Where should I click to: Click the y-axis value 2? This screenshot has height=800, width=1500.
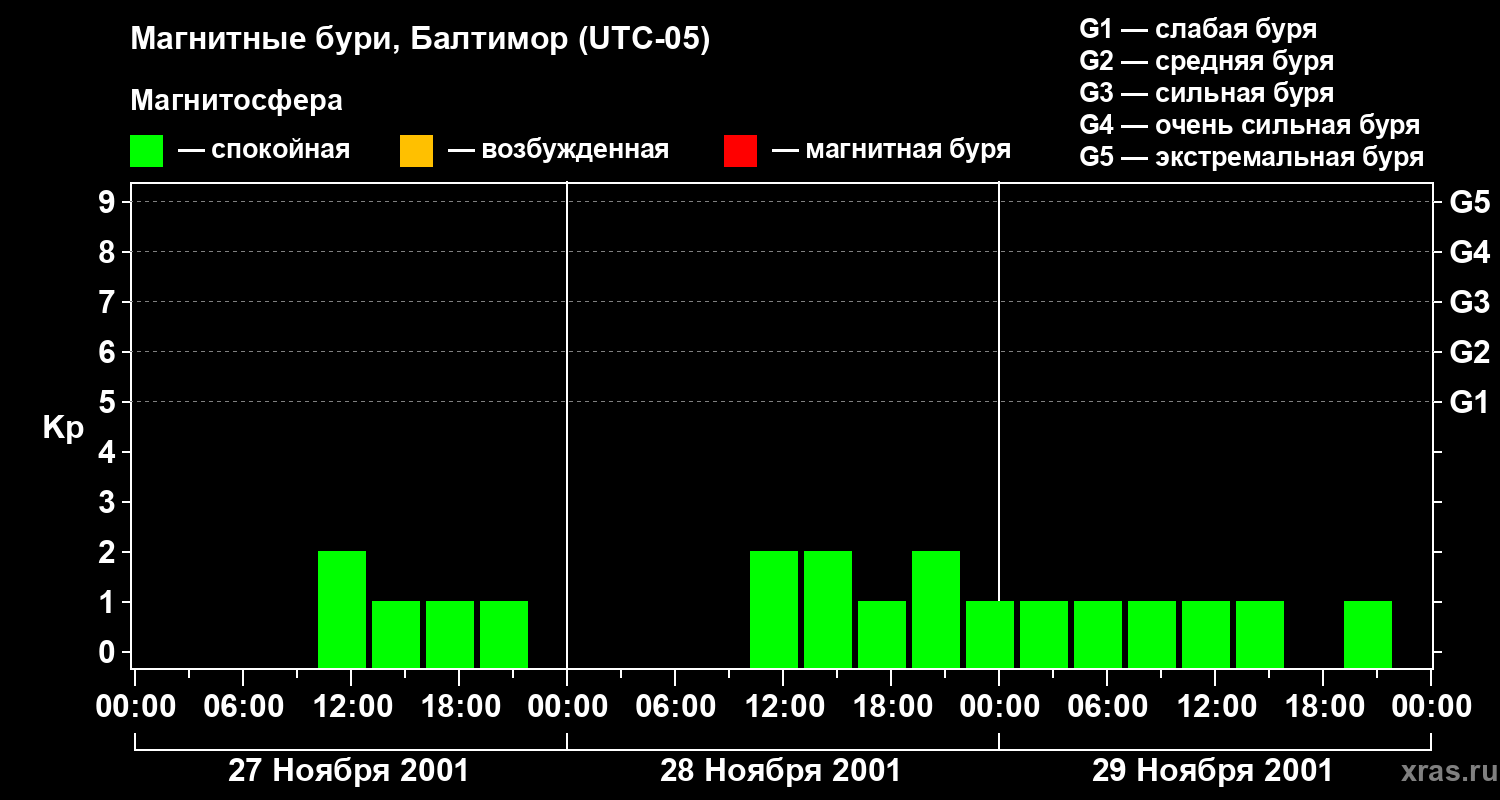point(108,552)
